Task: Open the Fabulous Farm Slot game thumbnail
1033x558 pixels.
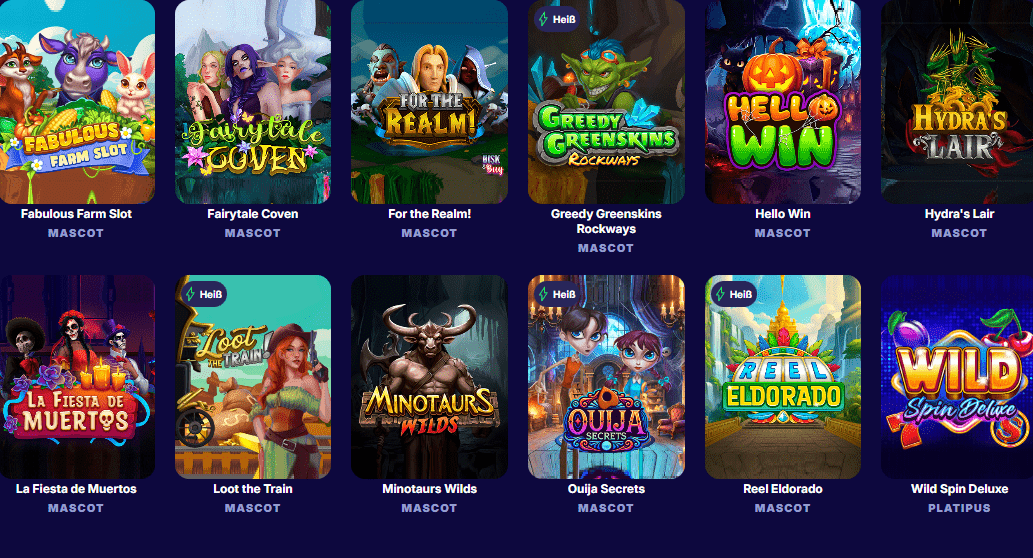Action: point(76,101)
